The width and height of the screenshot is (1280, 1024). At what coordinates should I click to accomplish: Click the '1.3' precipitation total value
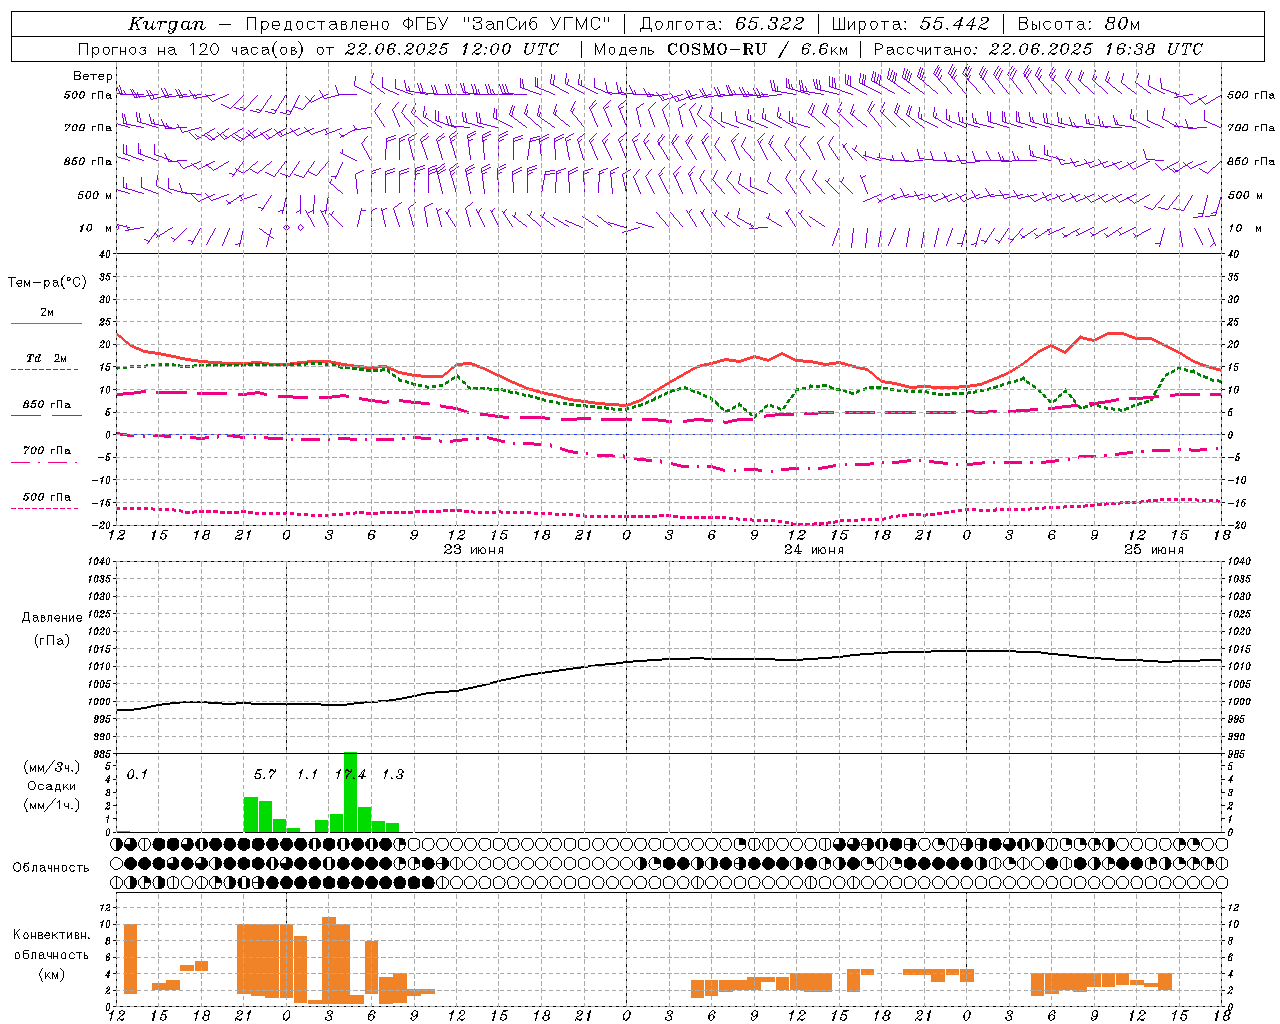[393, 775]
